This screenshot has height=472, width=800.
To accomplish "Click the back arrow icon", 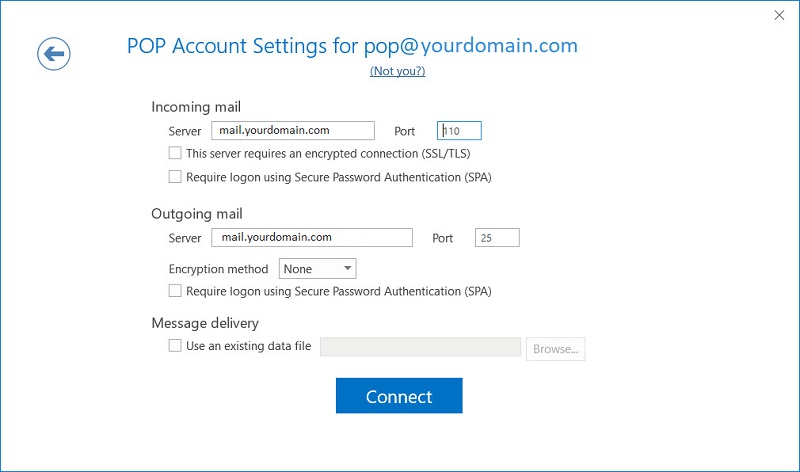I will [x=54, y=53].
